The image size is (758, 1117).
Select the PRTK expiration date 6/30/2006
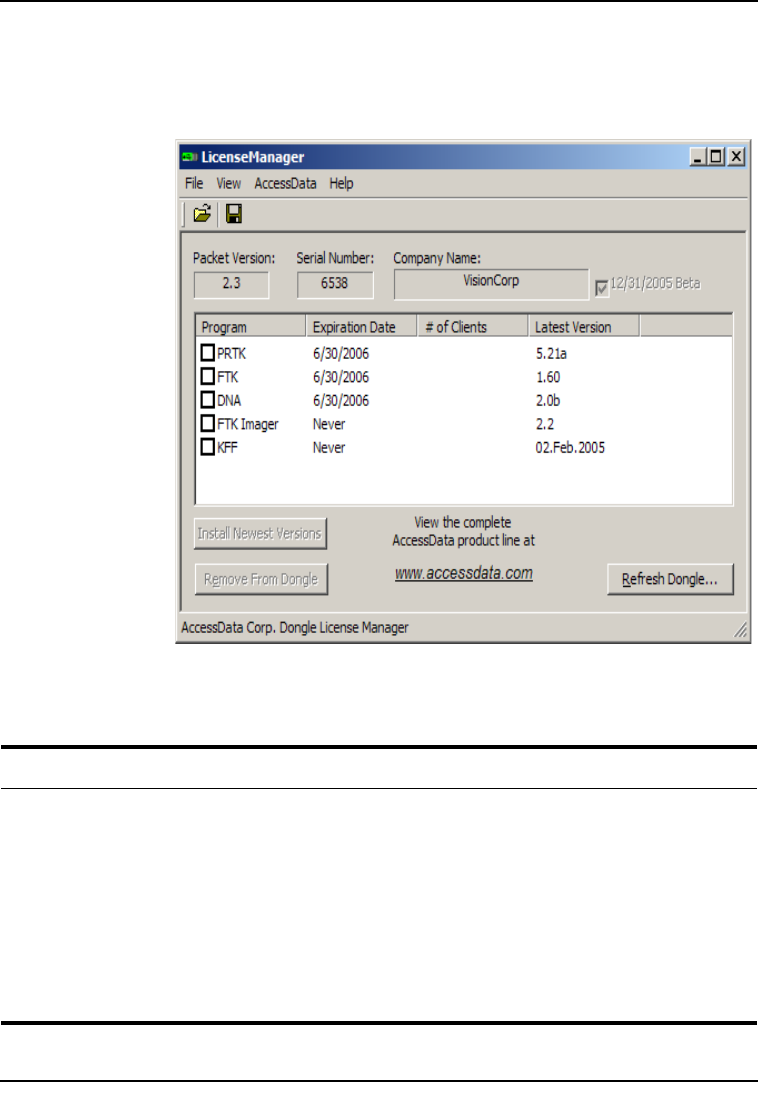[x=341, y=353]
